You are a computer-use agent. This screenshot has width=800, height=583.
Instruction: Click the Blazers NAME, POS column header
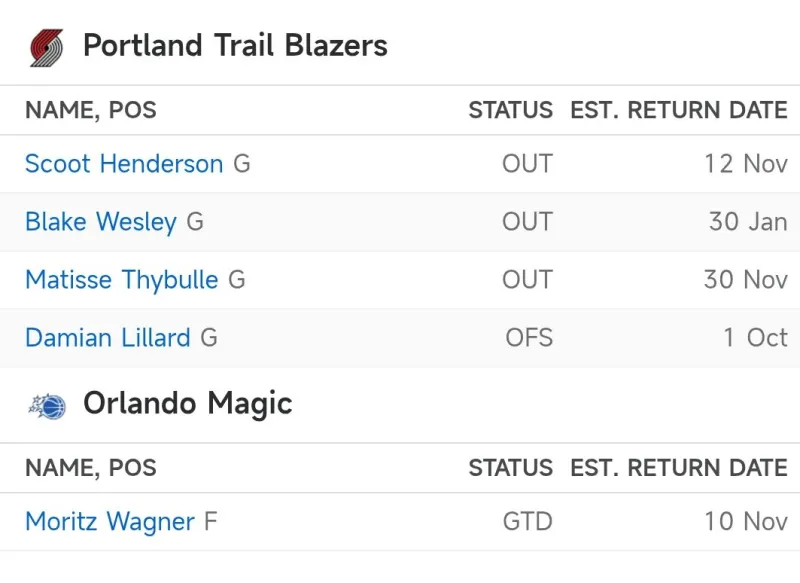(91, 110)
